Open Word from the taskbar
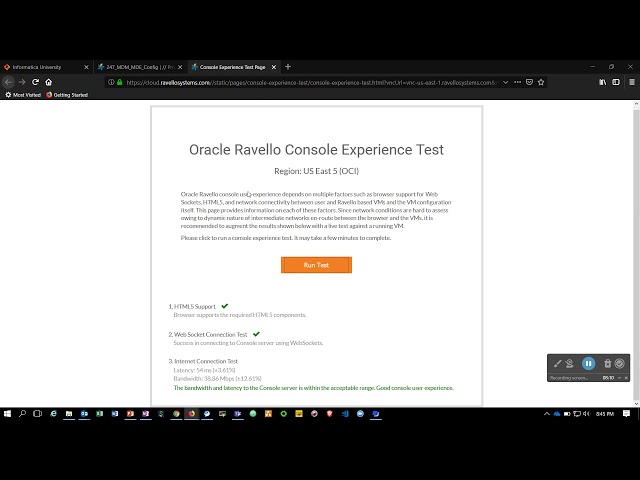This screenshot has height=480, width=640. coord(115,413)
